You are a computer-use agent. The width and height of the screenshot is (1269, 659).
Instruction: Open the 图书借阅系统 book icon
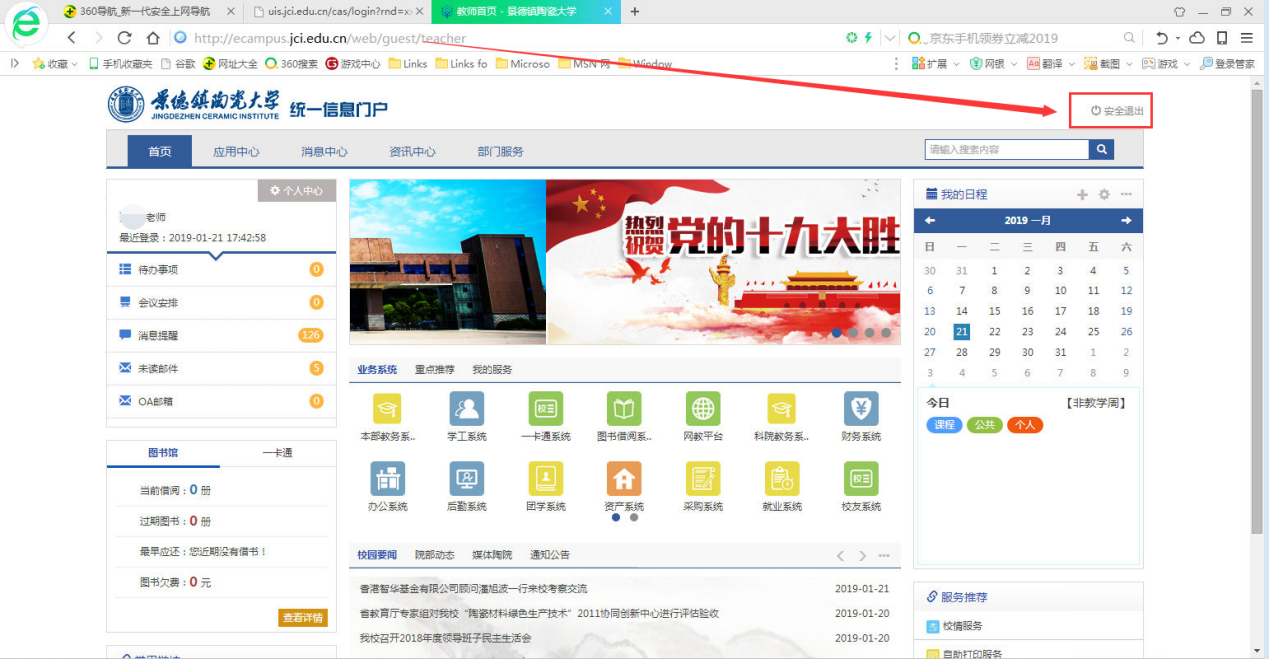point(624,408)
